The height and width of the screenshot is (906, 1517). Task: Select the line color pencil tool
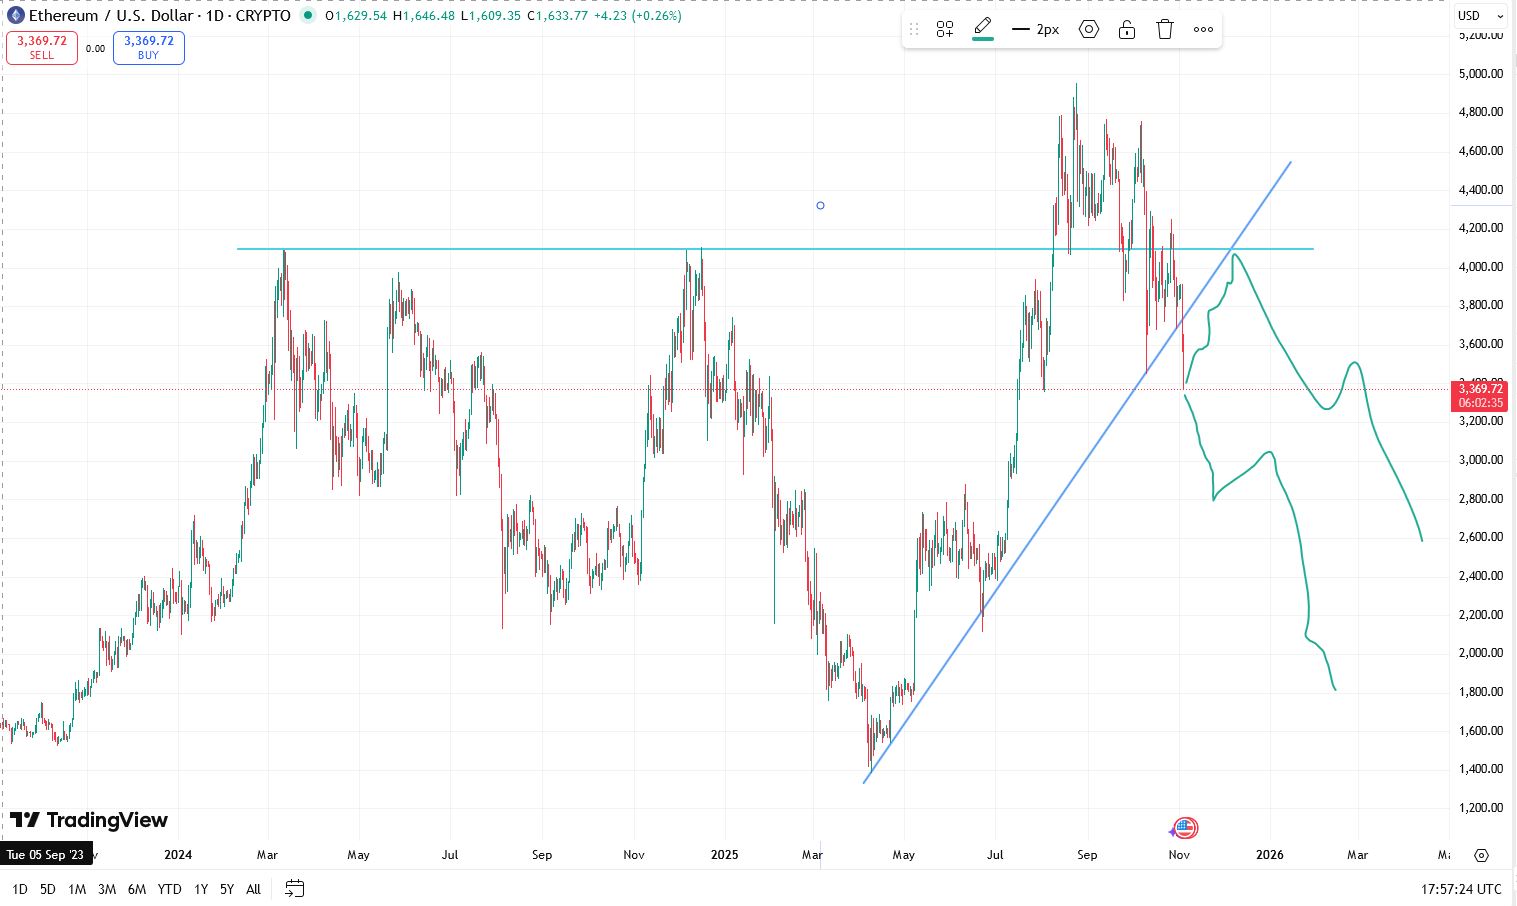pos(982,26)
